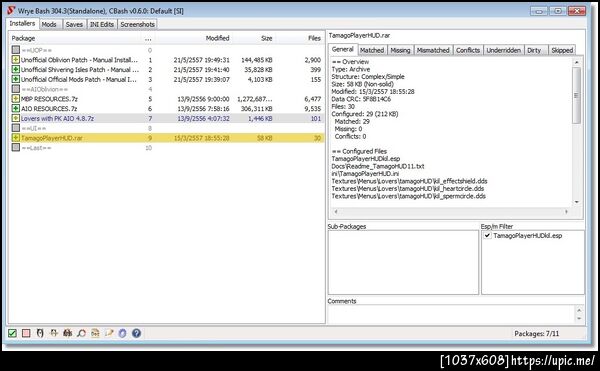Select the Lovers with PK AIO 4.8.7z package name
600x371 pixels.
[57, 118]
